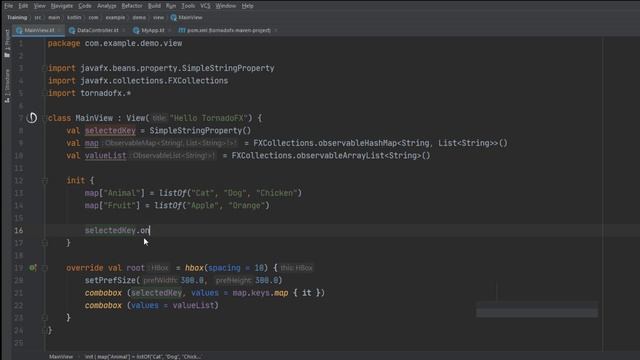
Task: Click the Training breadcrumb in navigation bar
Action: [17, 18]
